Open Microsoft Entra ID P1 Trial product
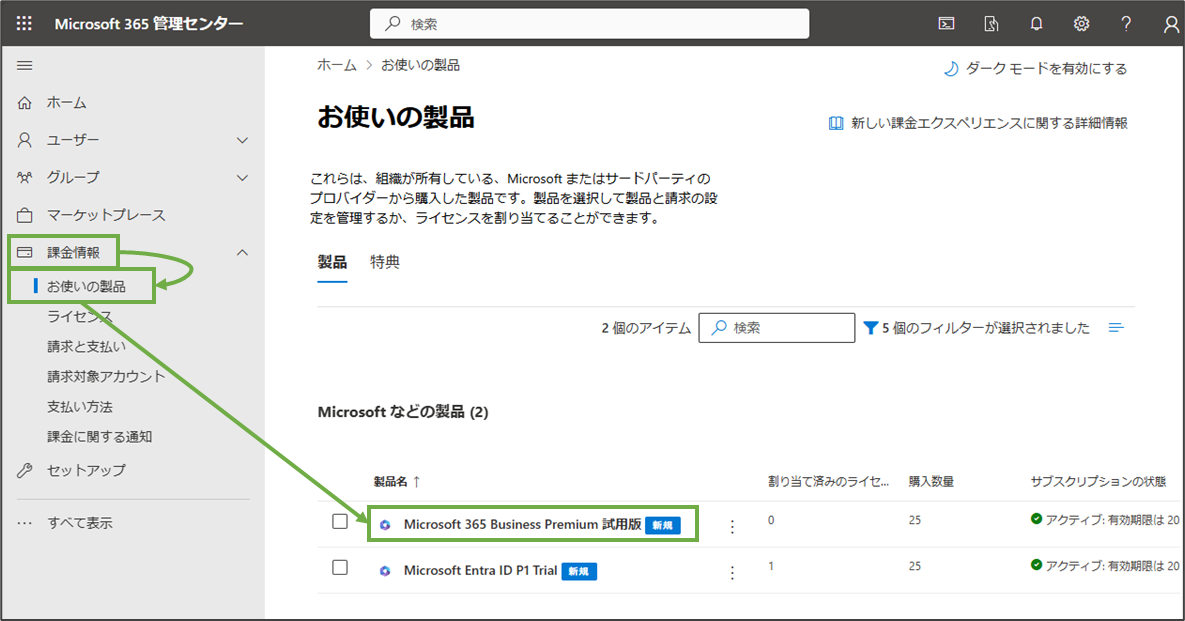This screenshot has height=621, width=1185. tap(480, 570)
